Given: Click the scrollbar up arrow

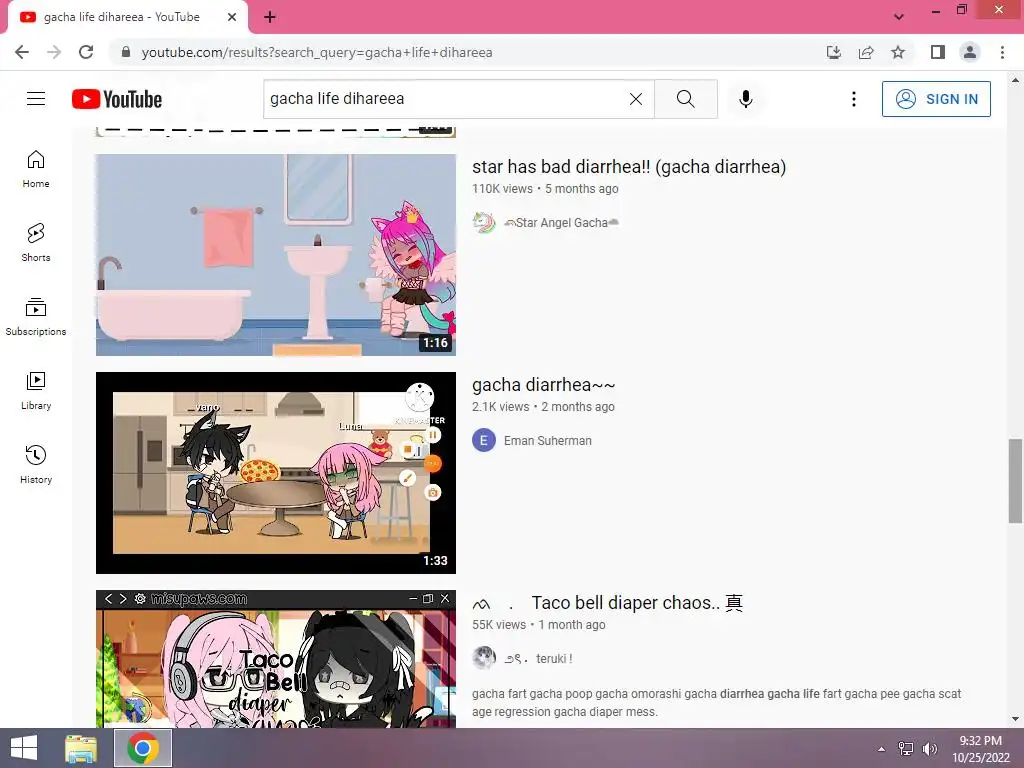Looking at the screenshot, I should coord(1015,80).
